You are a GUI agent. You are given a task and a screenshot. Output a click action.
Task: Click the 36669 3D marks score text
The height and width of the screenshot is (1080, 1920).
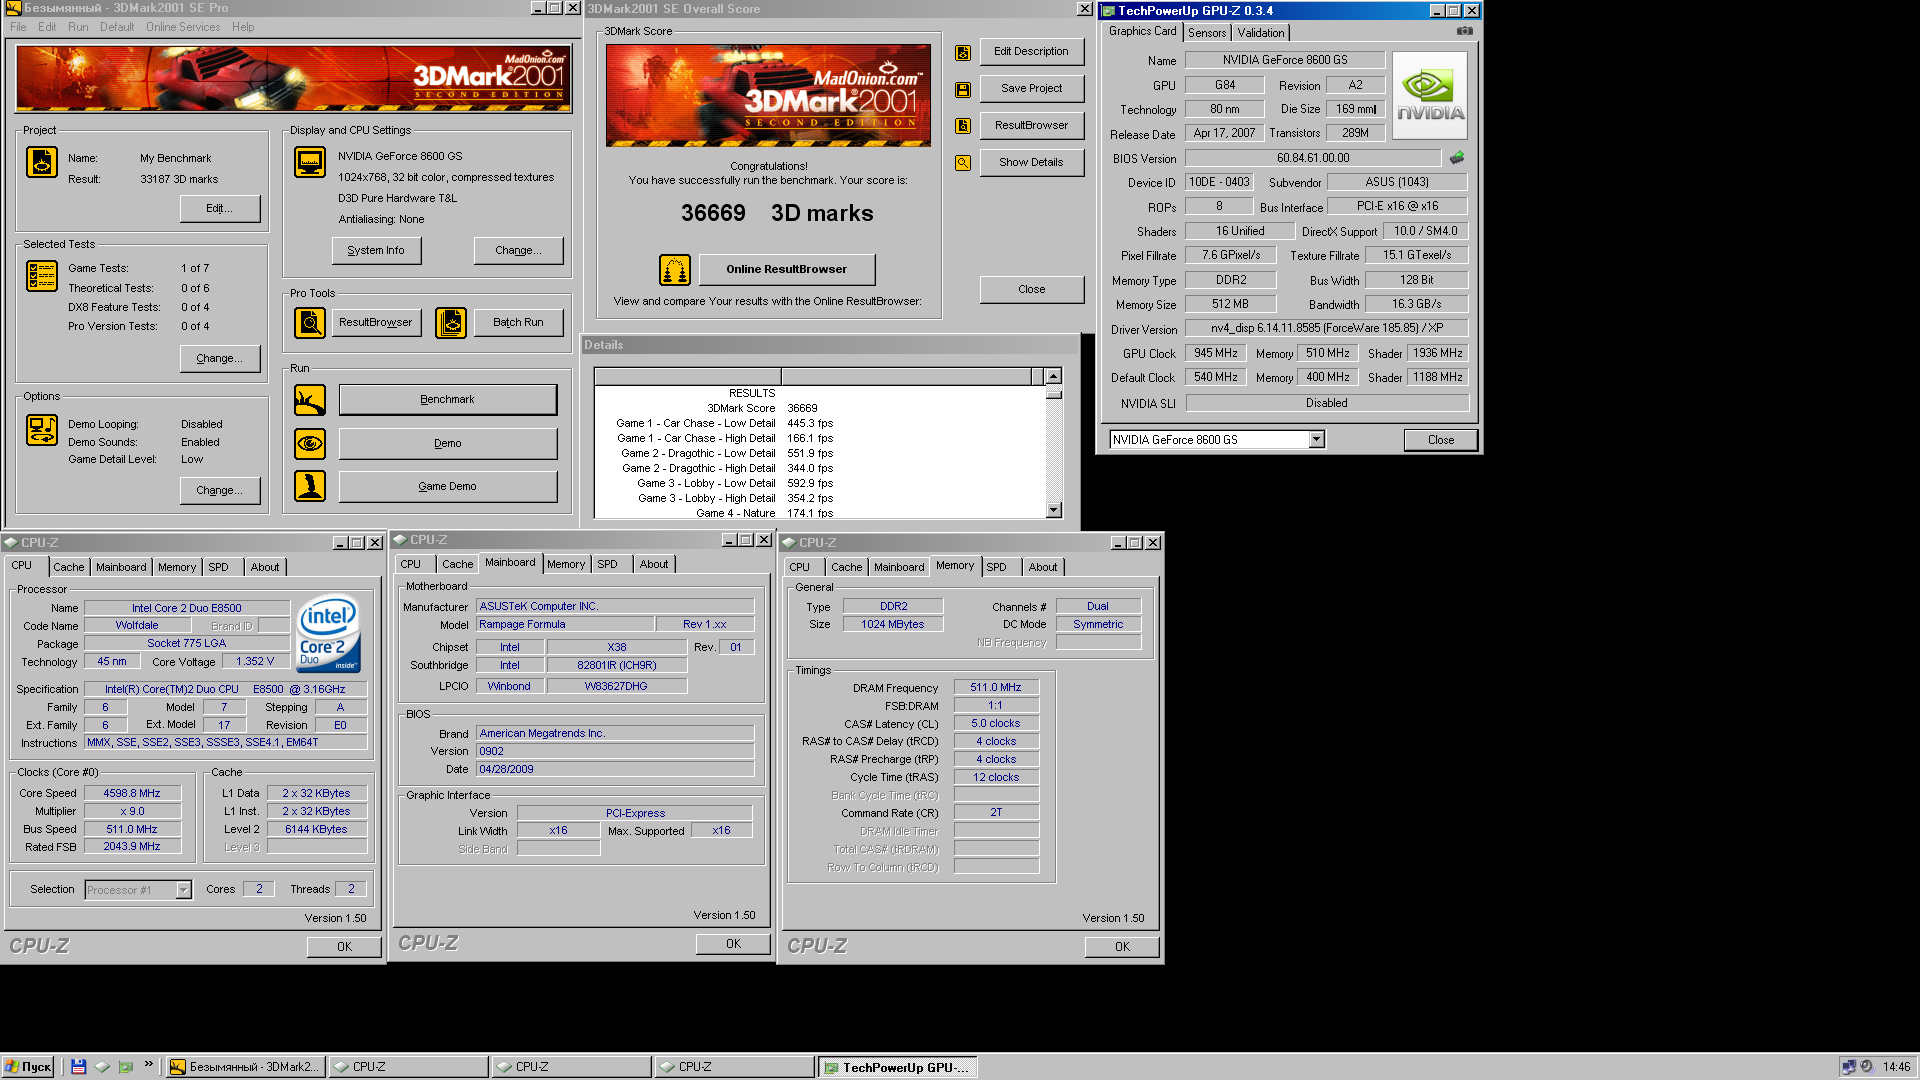[x=776, y=213]
